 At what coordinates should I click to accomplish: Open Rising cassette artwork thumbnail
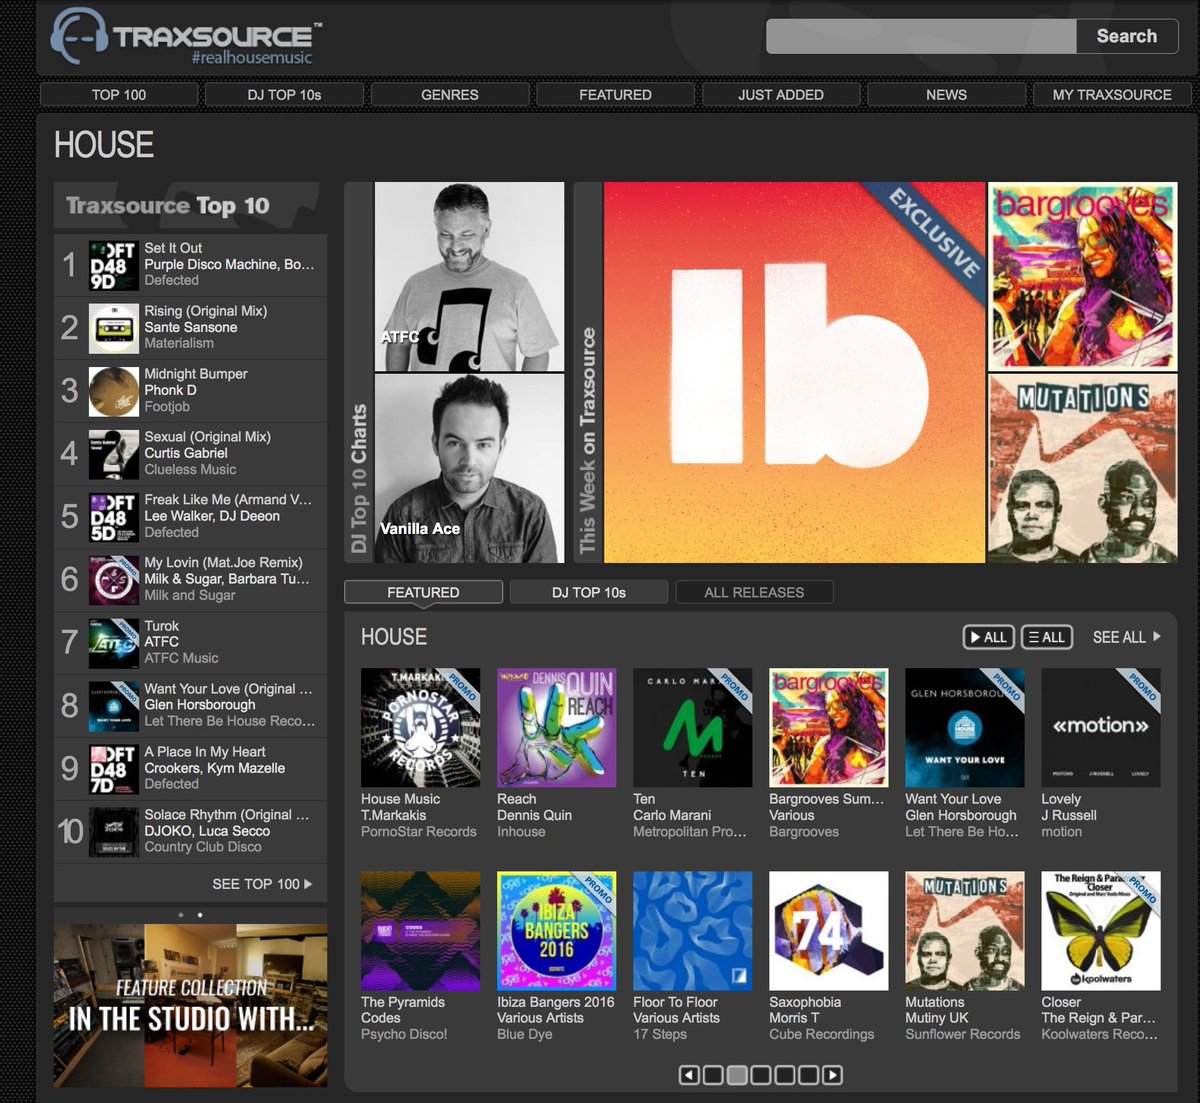[114, 328]
